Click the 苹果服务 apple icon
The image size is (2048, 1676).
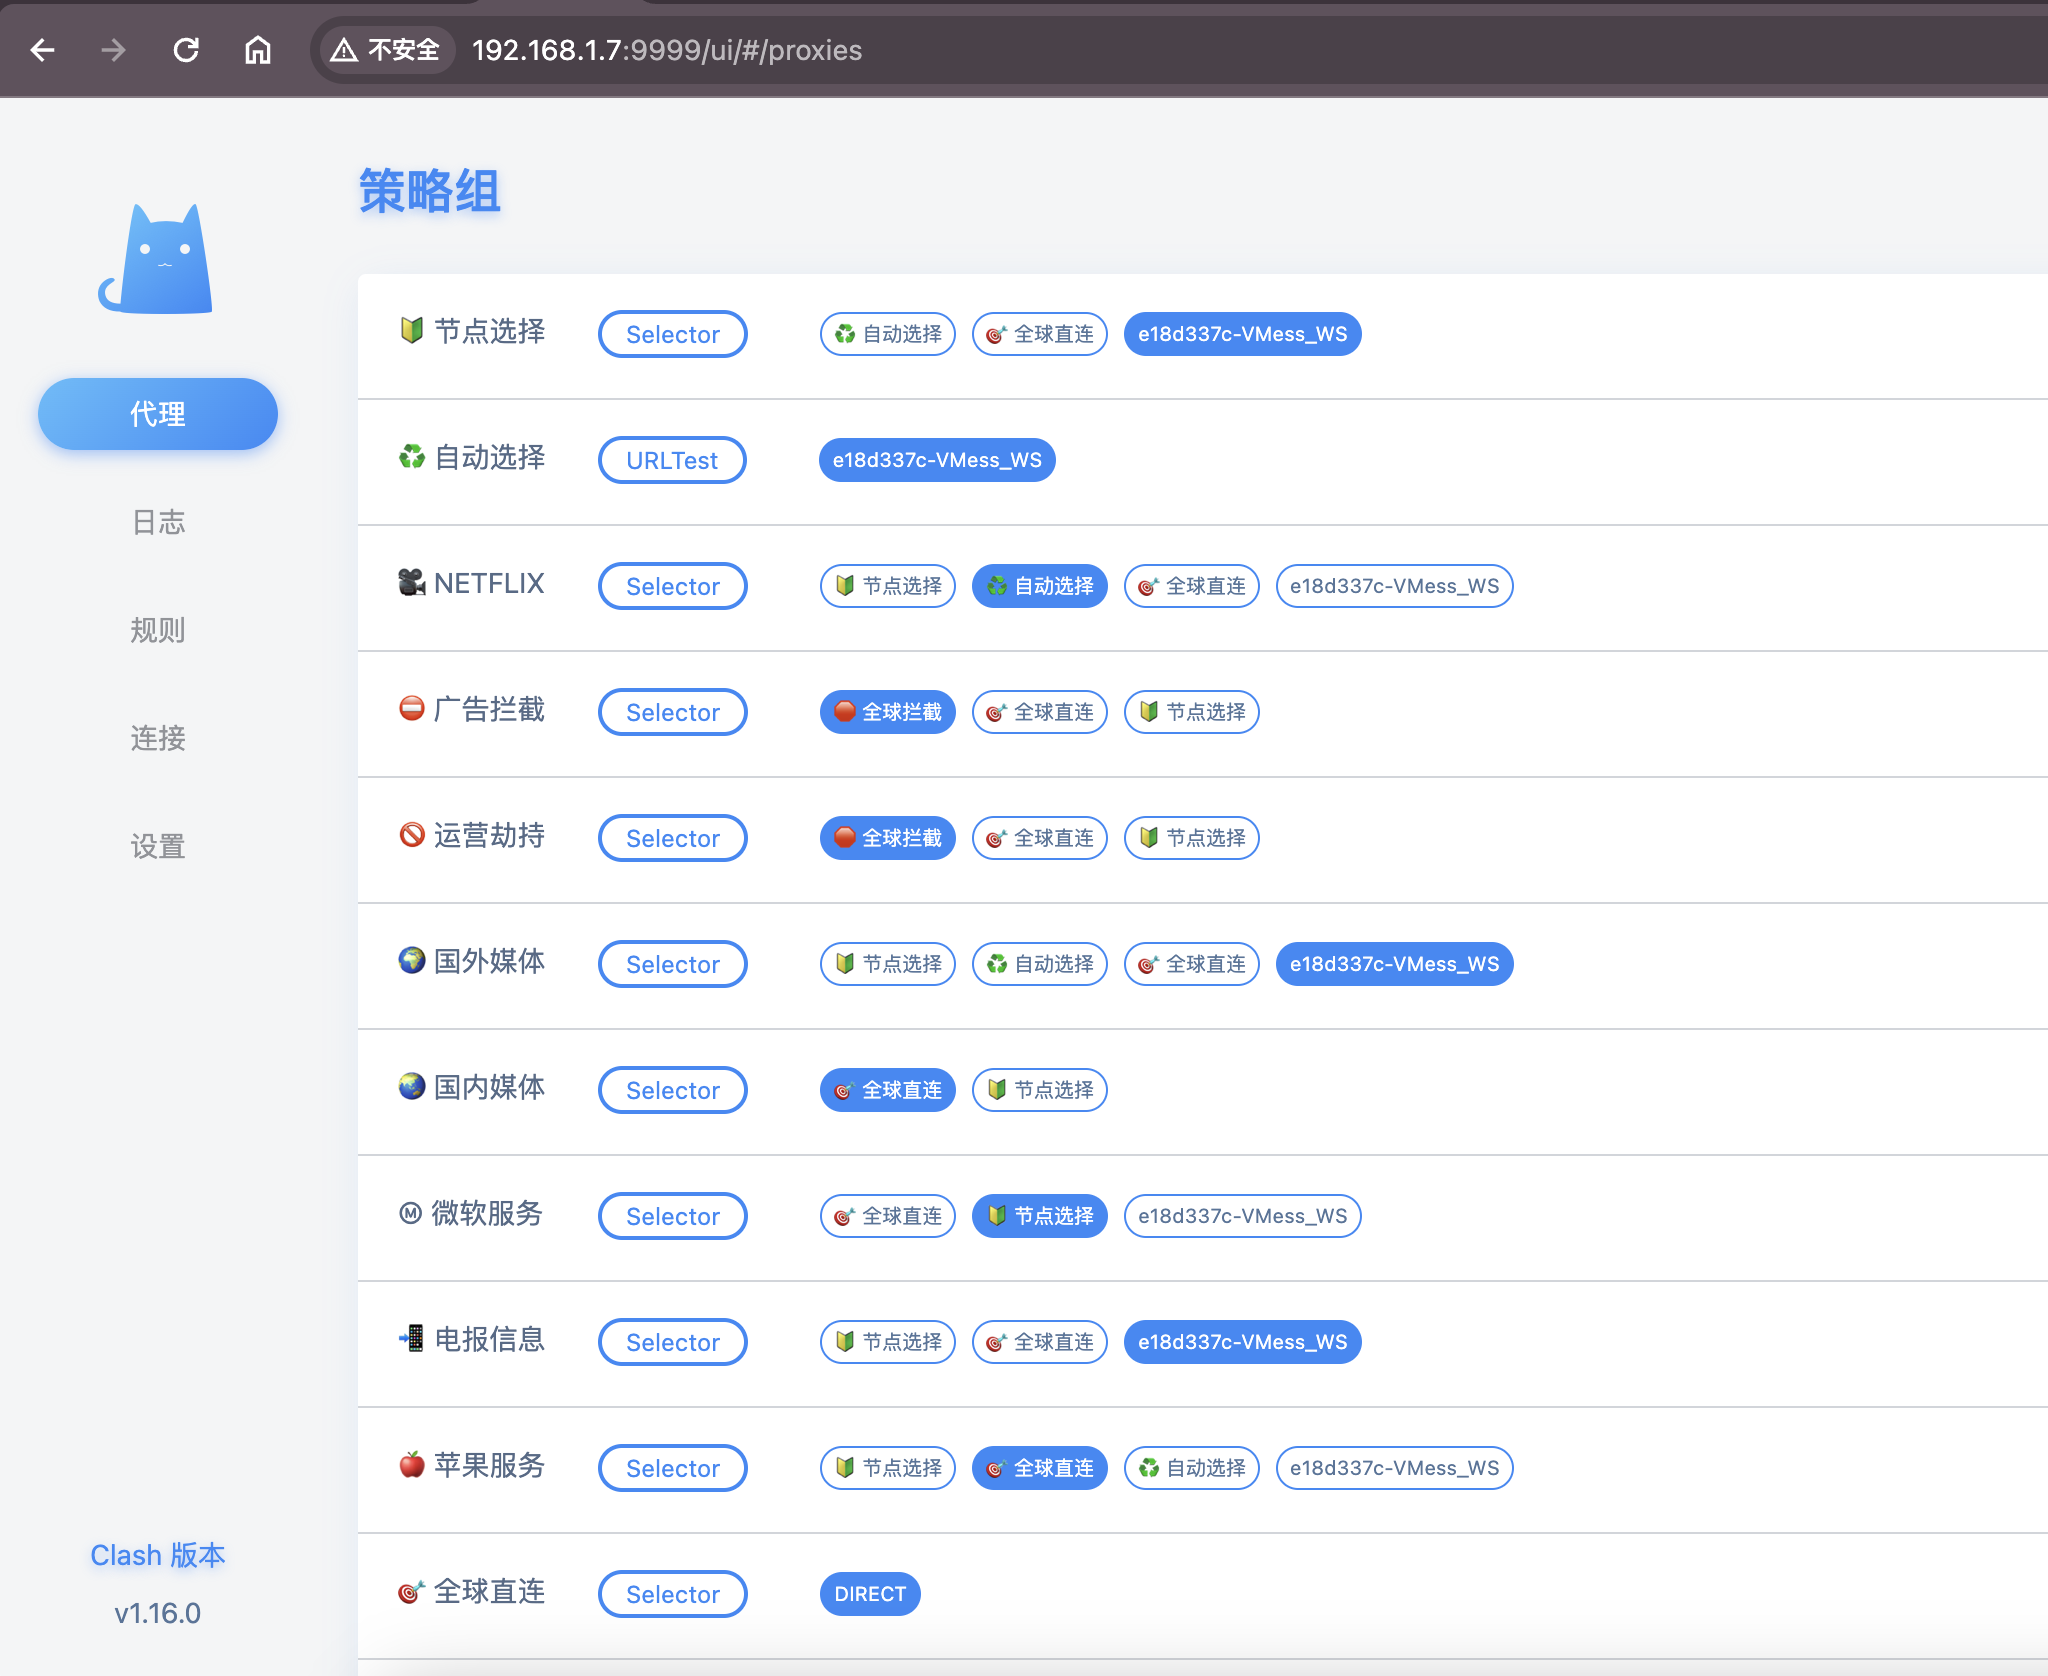(x=411, y=1465)
